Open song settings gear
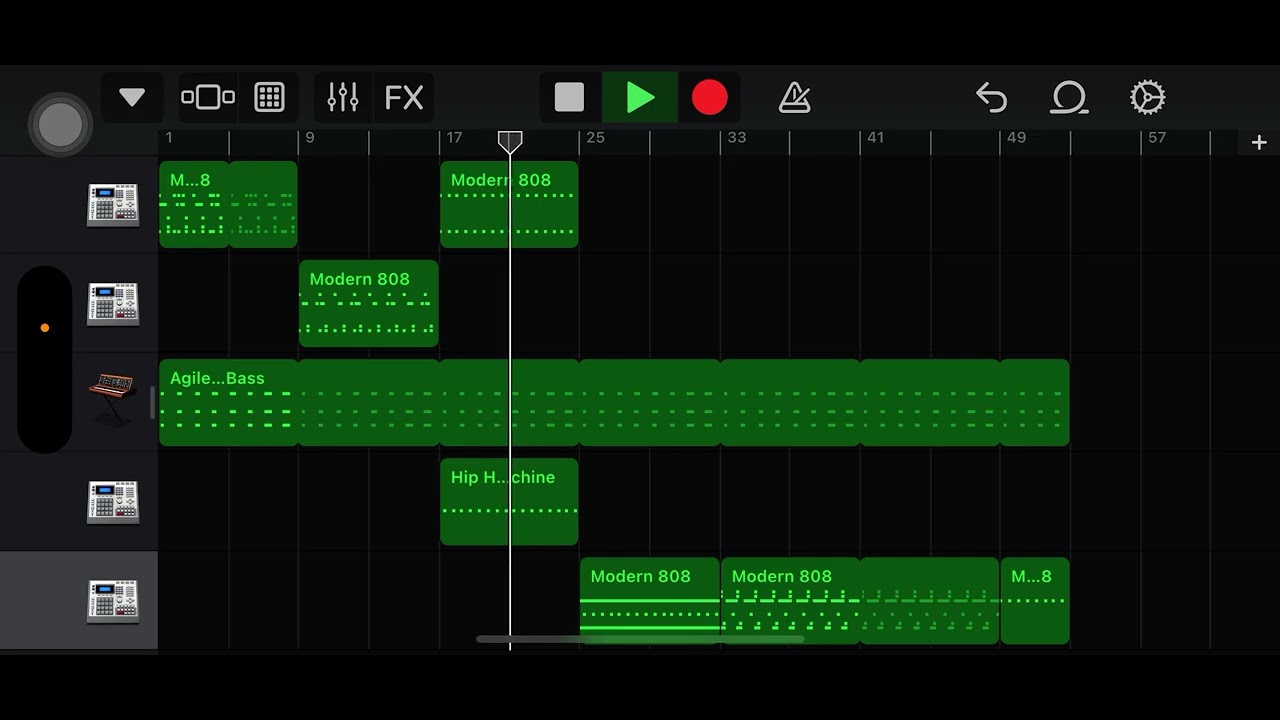Viewport: 1280px width, 720px height. 1147,98
